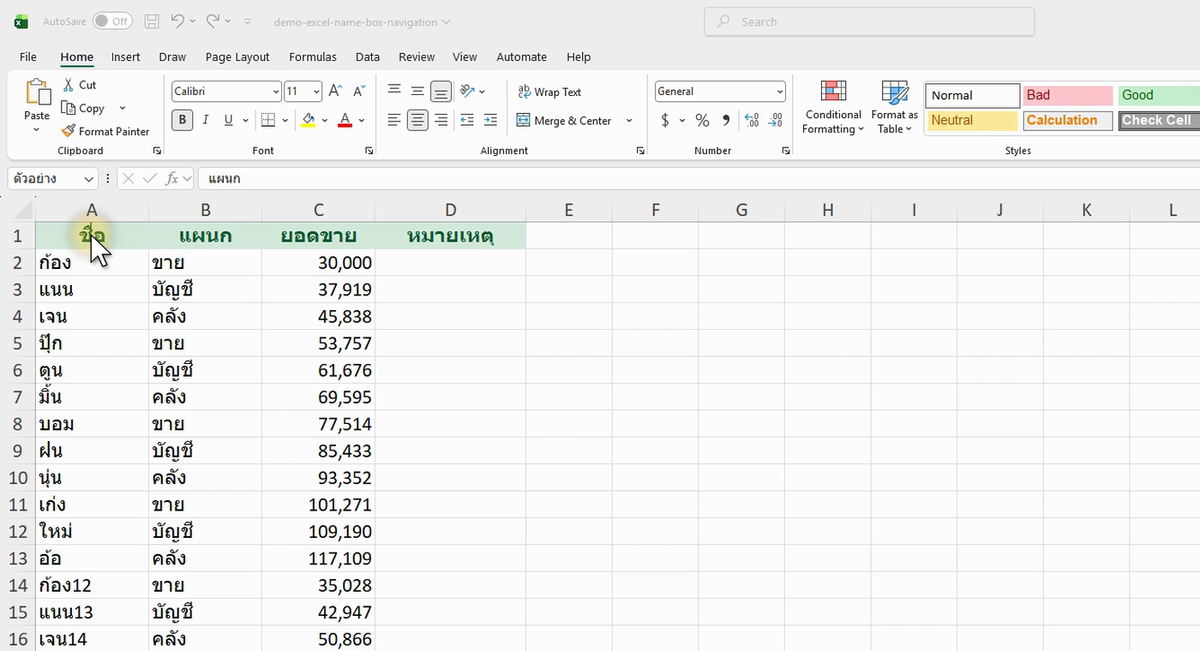
Task: Cut the selection with the scissors icon
Action: coord(69,85)
